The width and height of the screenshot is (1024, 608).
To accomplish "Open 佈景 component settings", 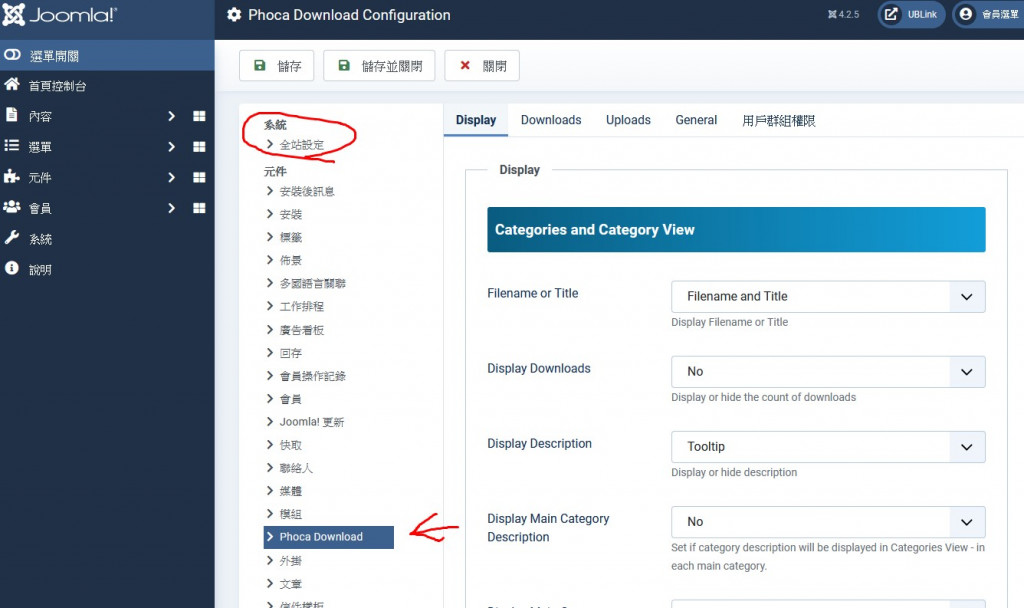I will click(x=290, y=260).
